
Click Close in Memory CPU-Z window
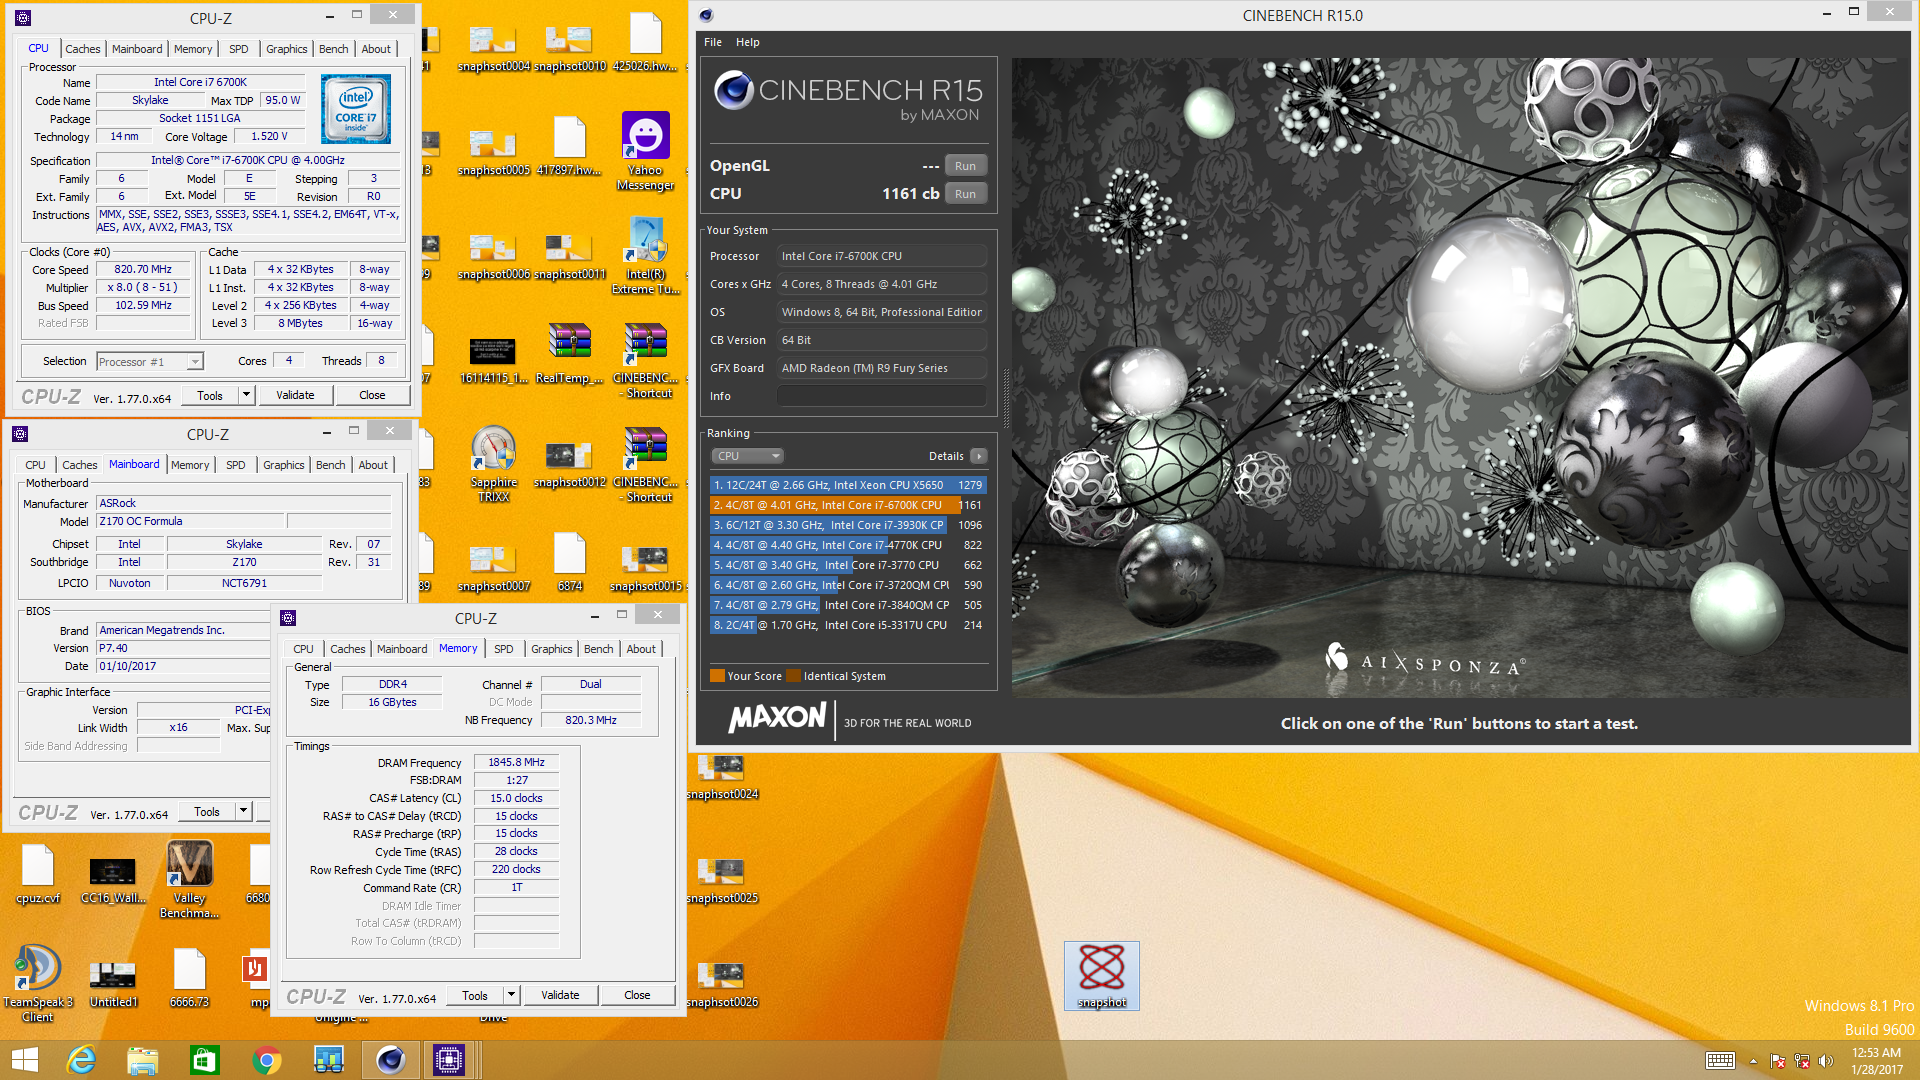[x=637, y=995]
